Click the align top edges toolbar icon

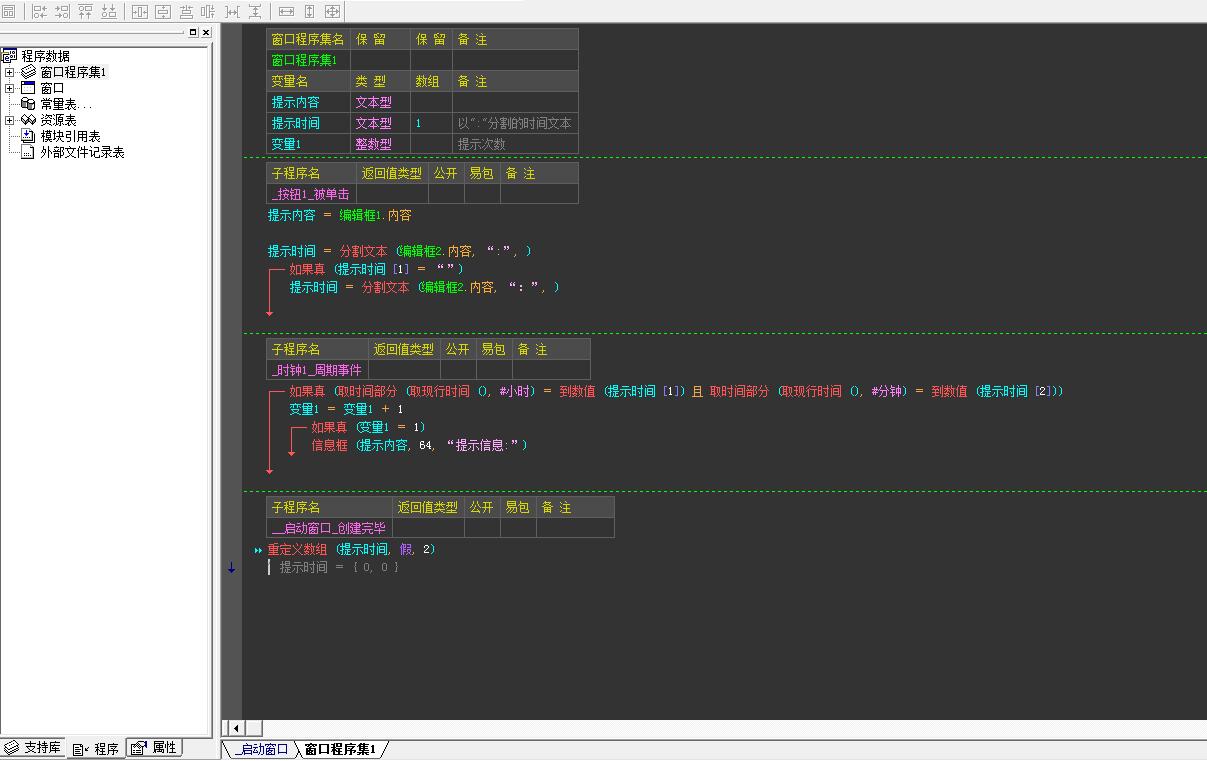coord(85,12)
